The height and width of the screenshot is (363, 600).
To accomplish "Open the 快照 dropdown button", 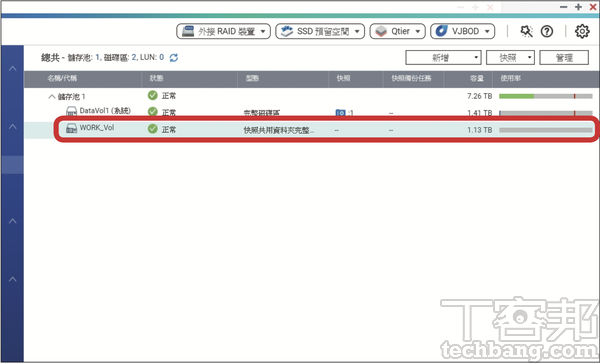I will (510, 58).
